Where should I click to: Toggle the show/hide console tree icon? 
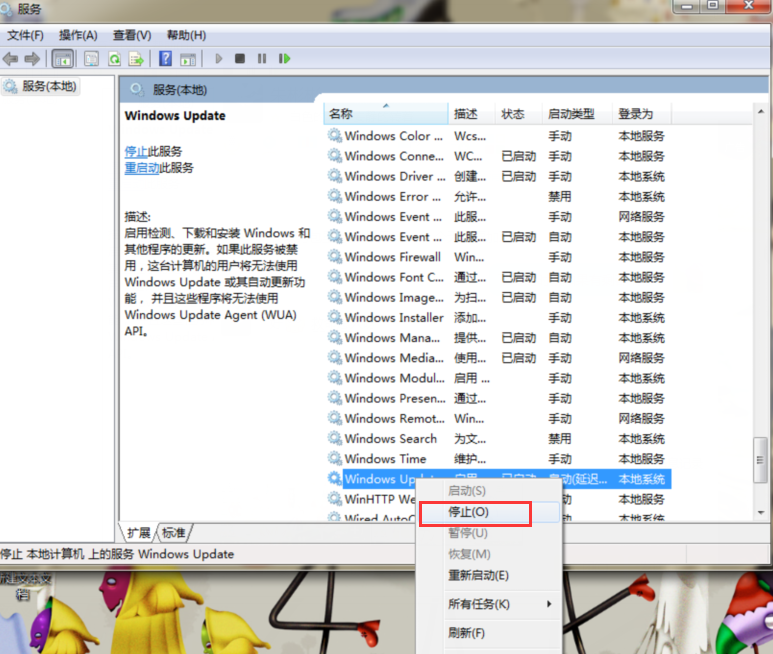(63, 59)
